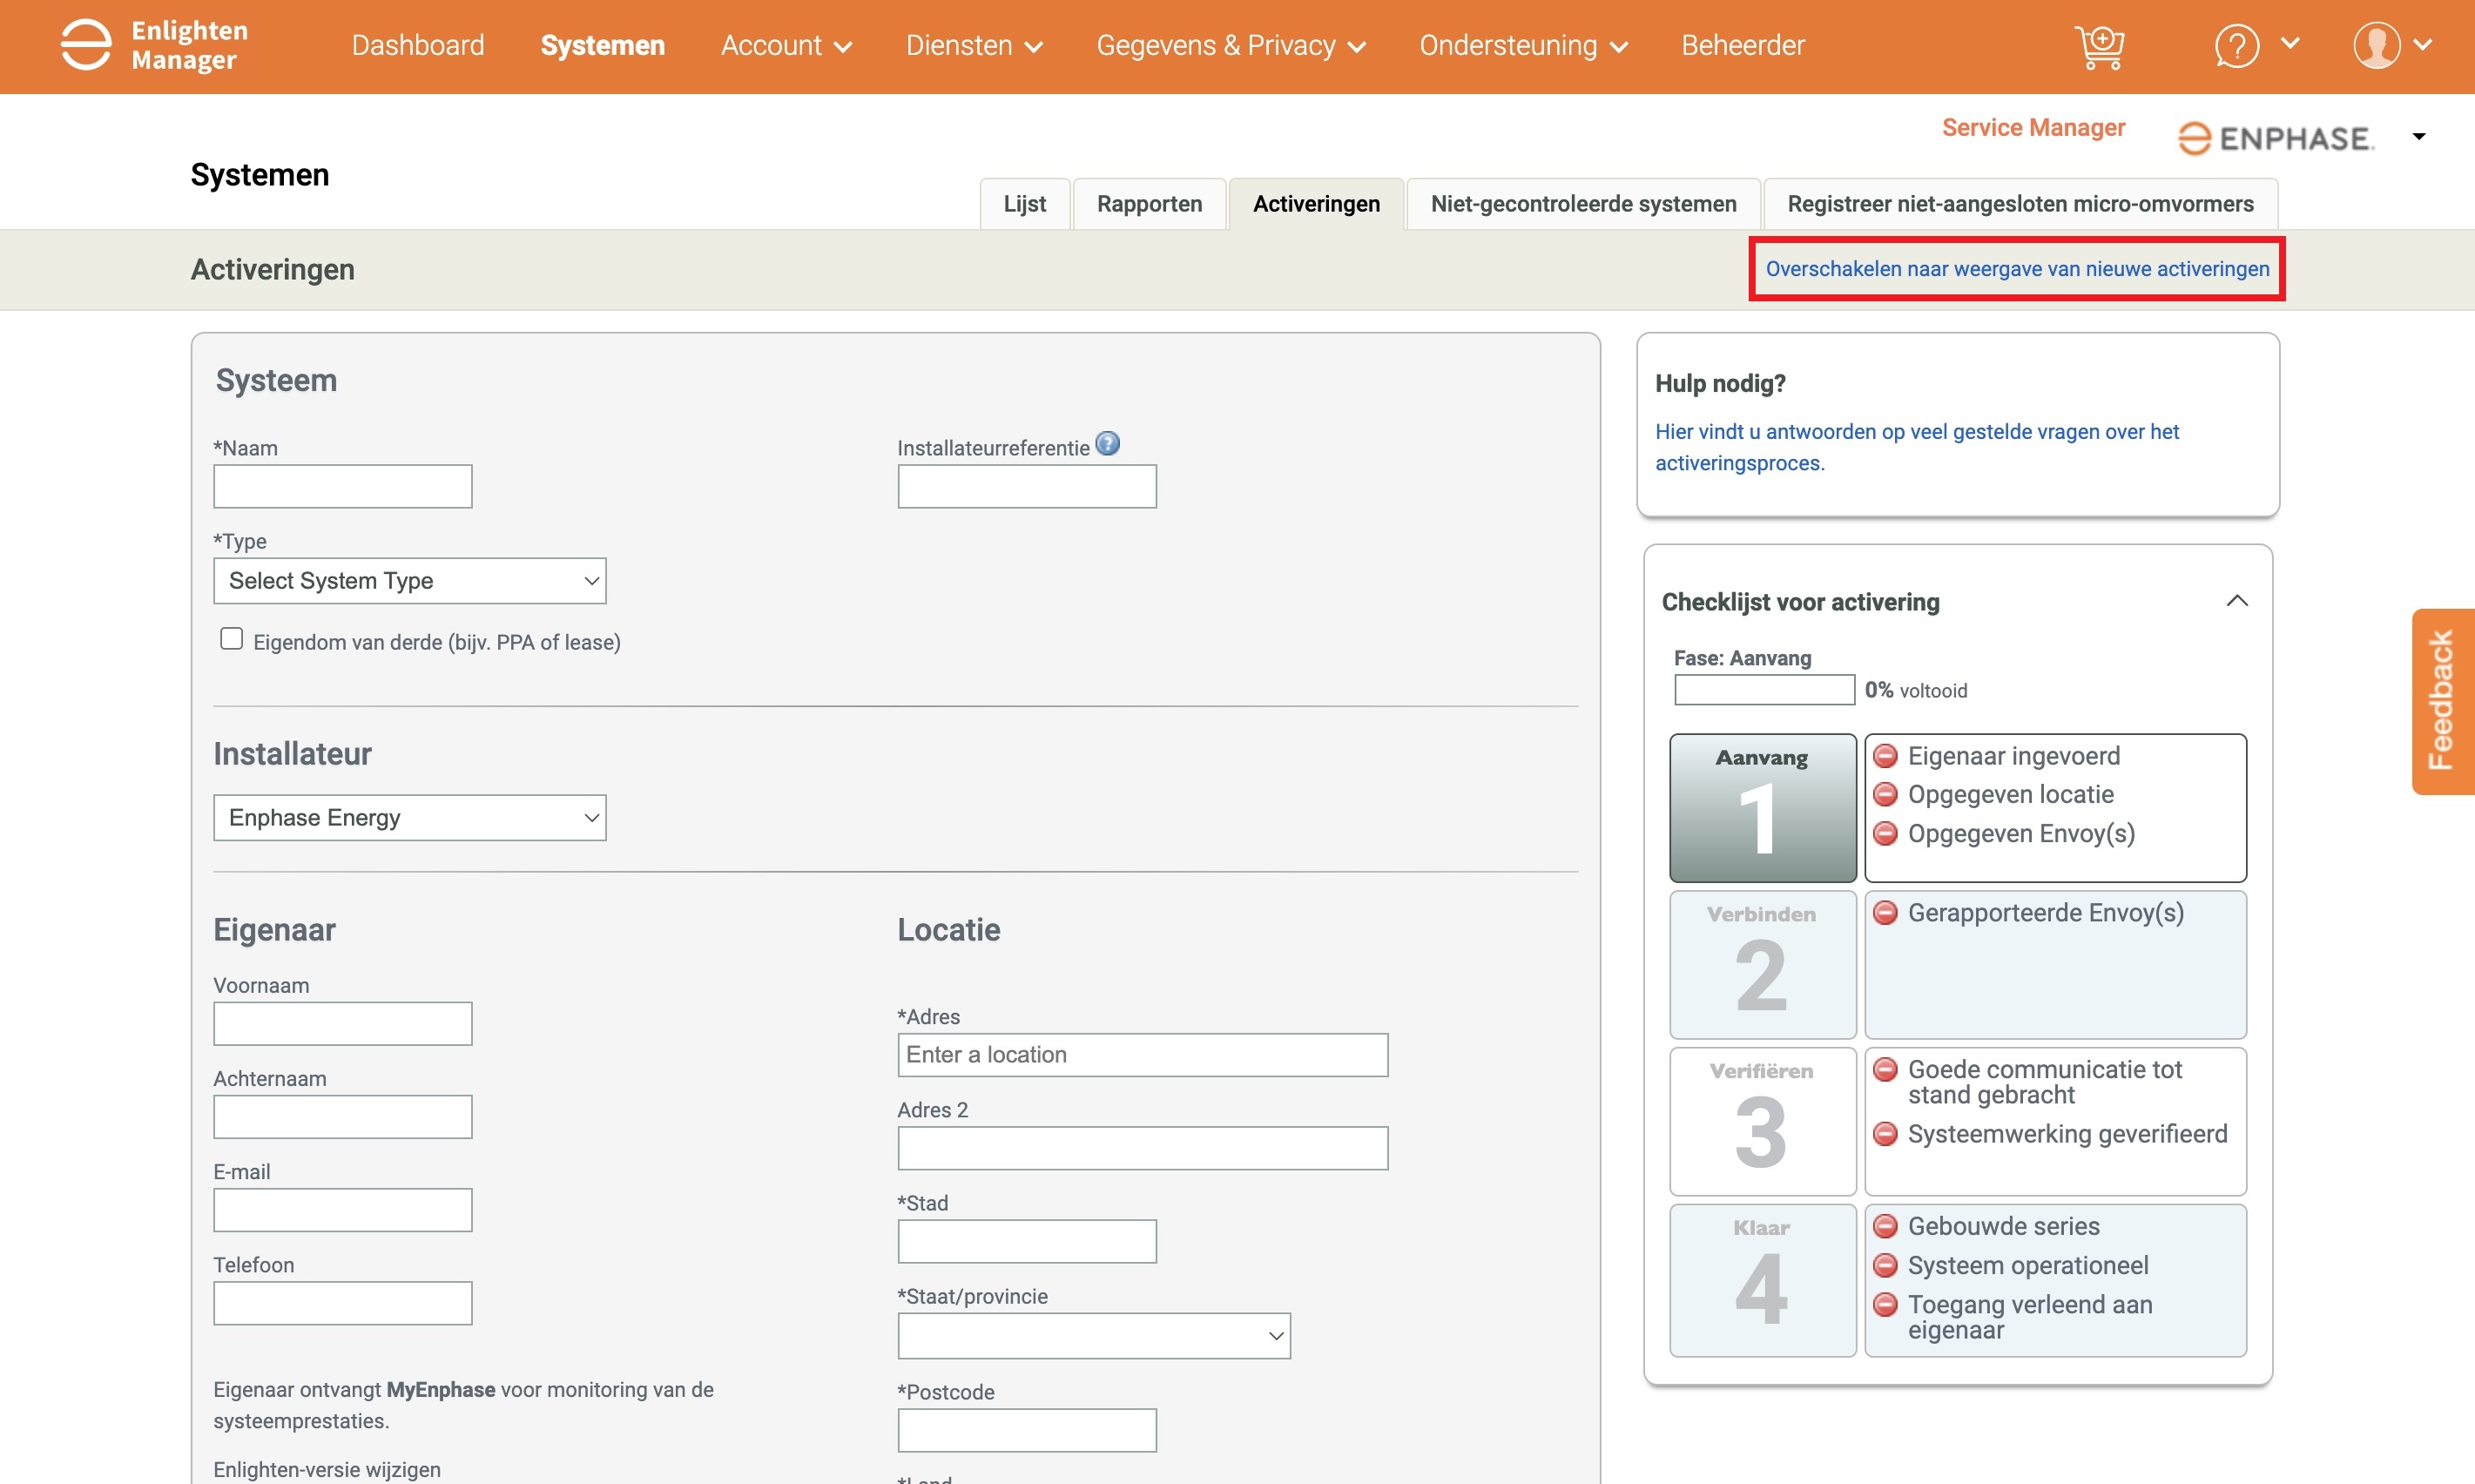Image resolution: width=2475 pixels, height=1484 pixels.
Task: Click the red icon beside Systeem operationeel
Action: tap(1885, 1266)
